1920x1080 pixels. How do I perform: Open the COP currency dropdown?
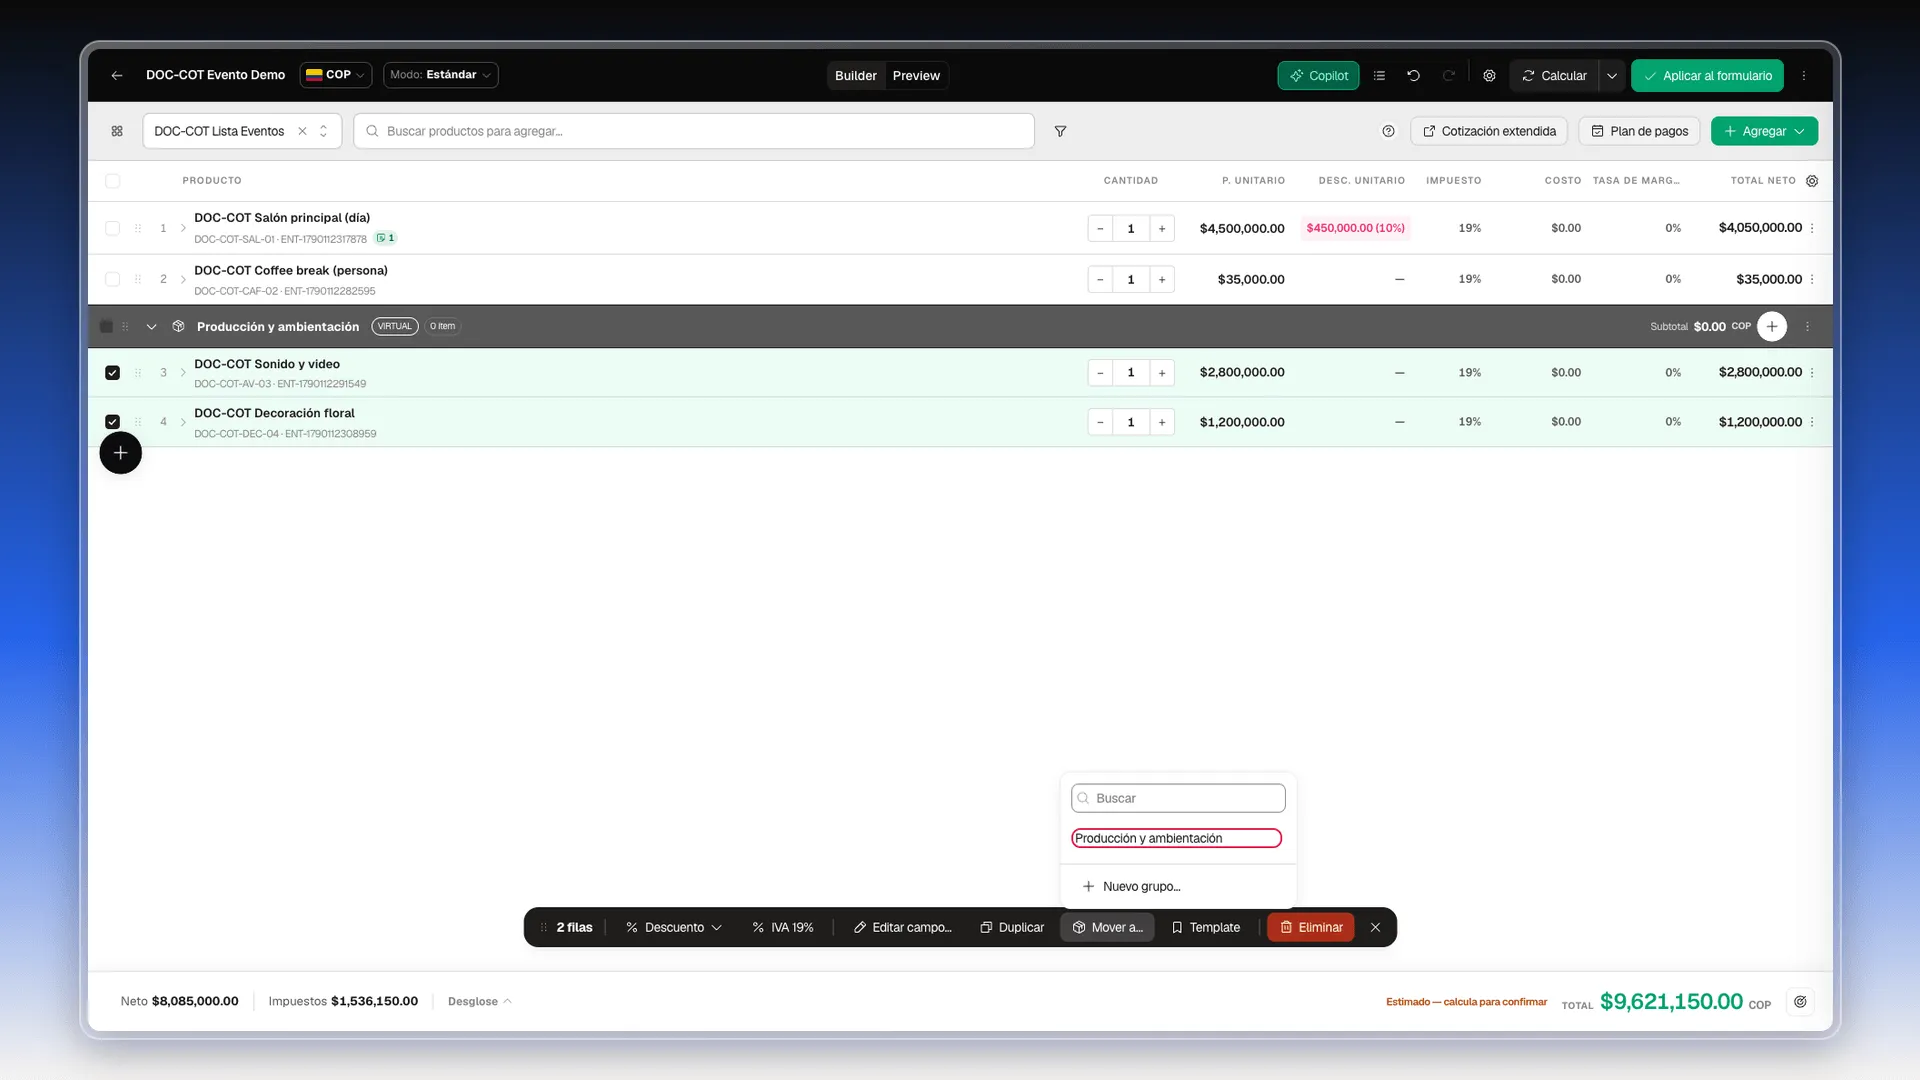click(336, 75)
